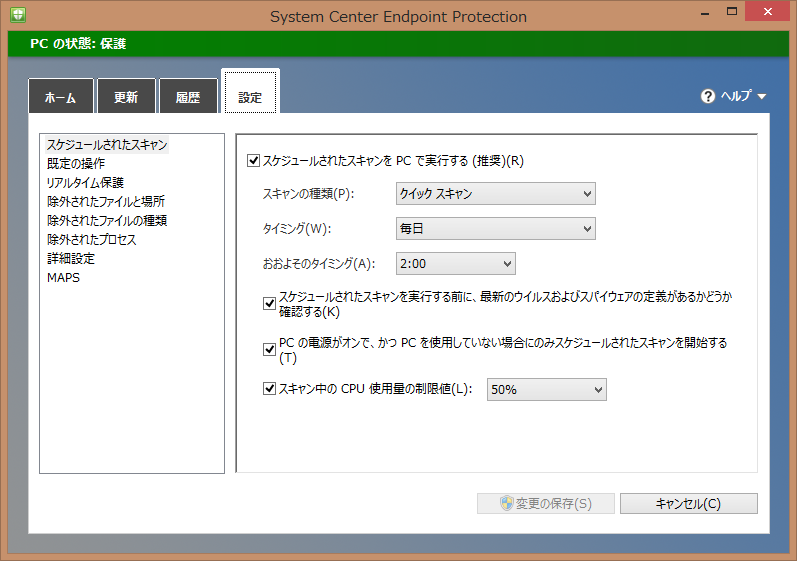This screenshot has width=797, height=561.
Task: Open リアルタイム保護 settings page
Action: pos(85,182)
